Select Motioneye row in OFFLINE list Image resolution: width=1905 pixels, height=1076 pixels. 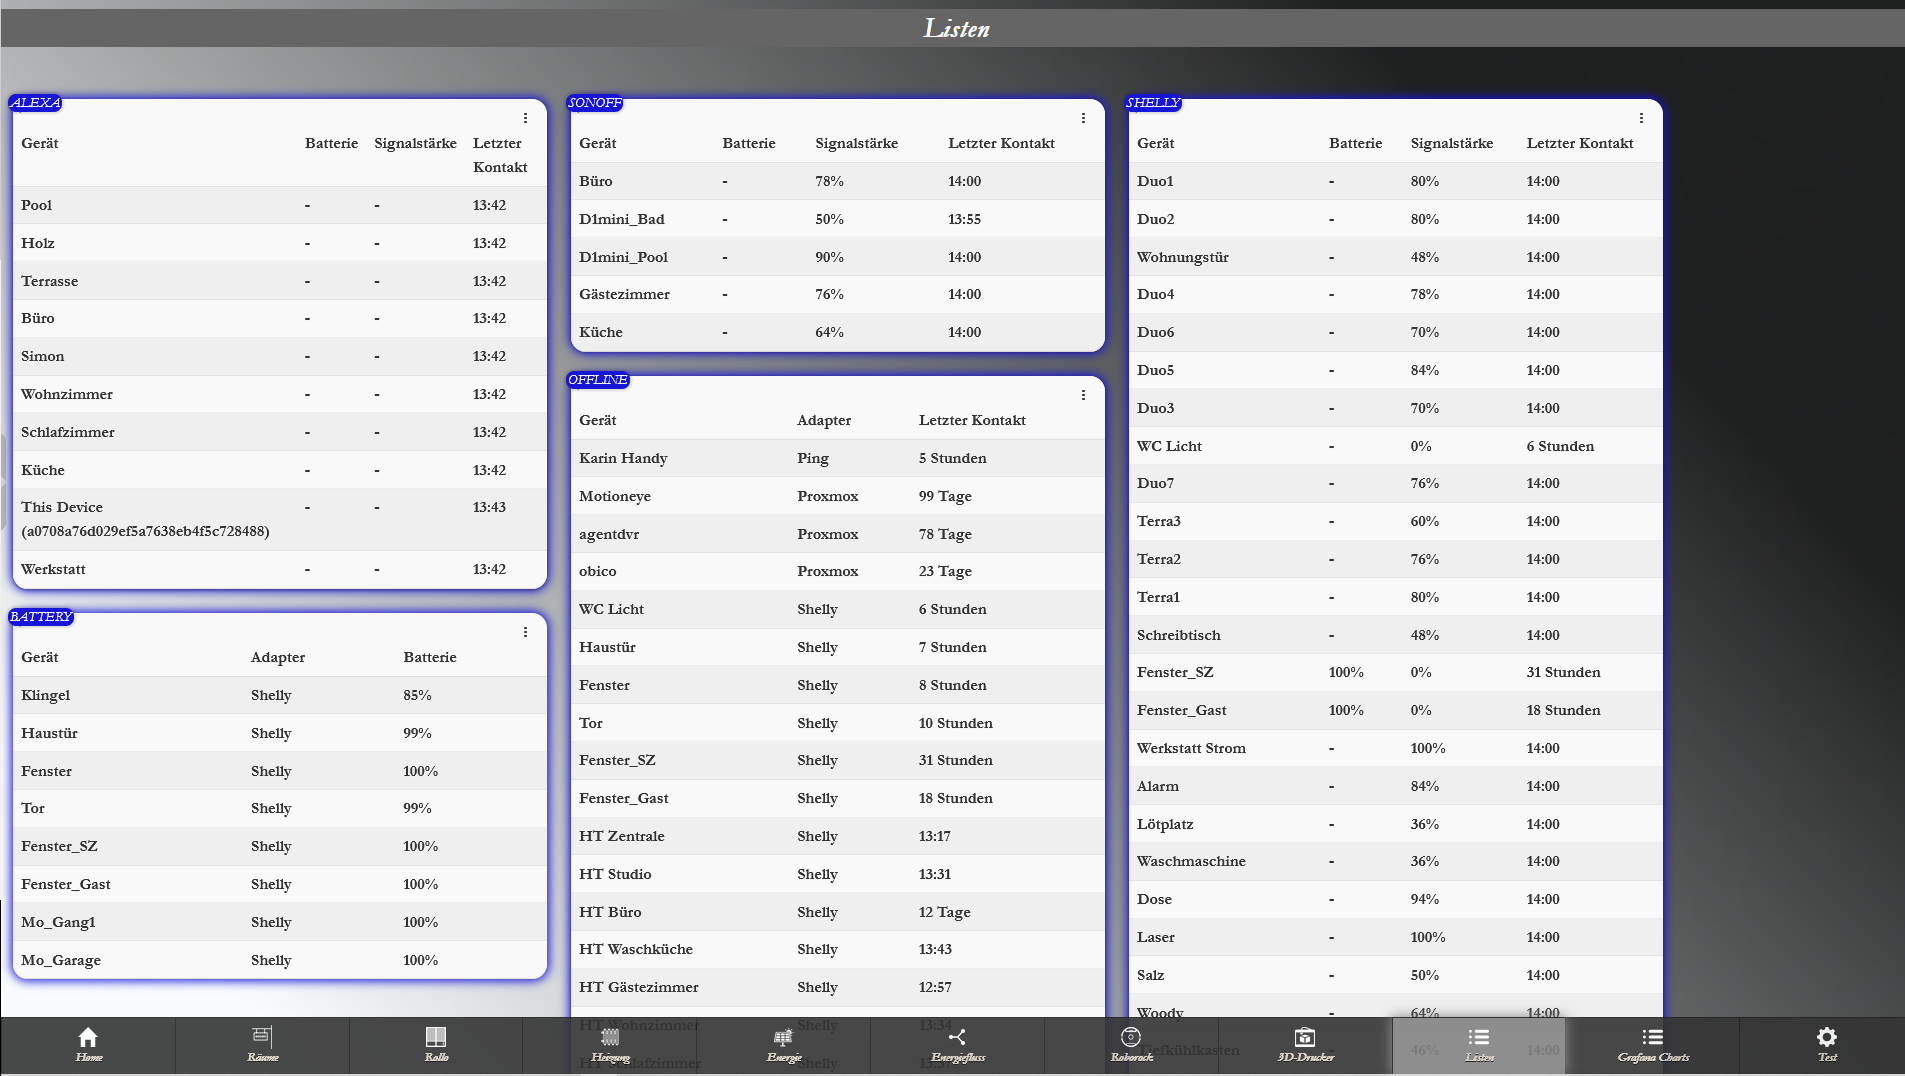click(837, 496)
